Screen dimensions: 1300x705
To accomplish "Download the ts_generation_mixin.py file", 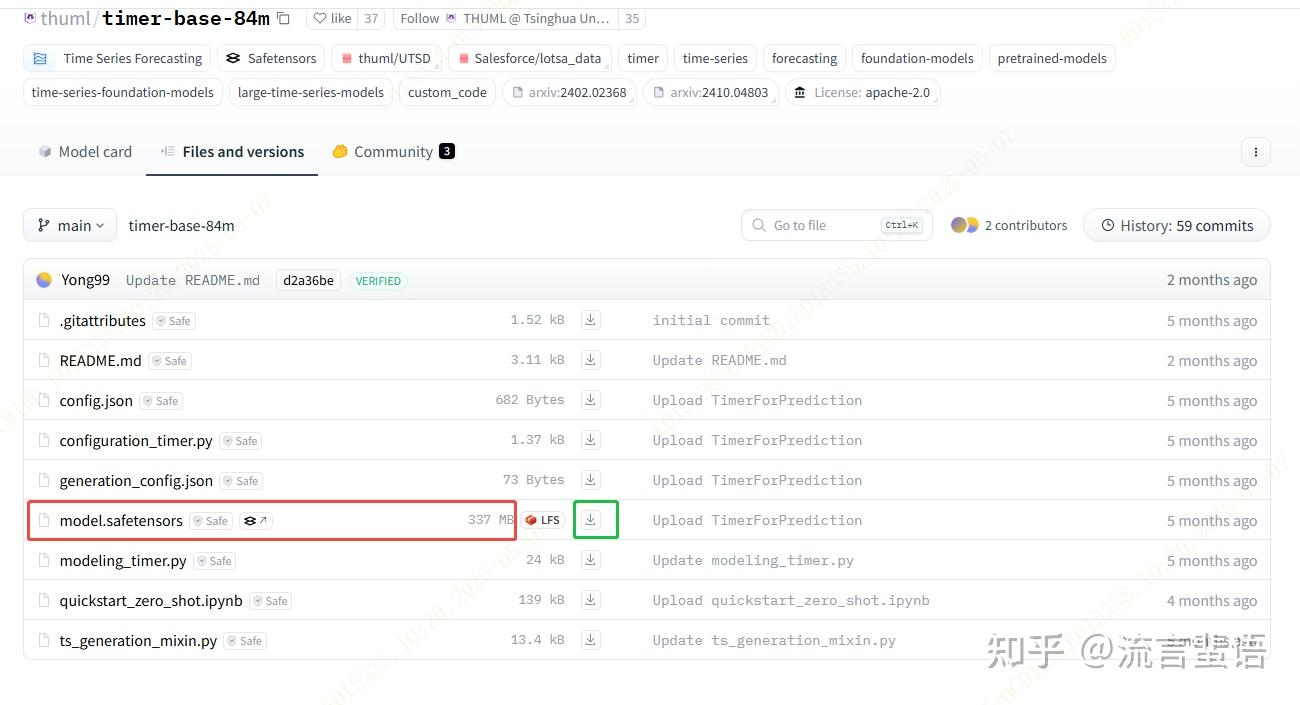I will (590, 640).
